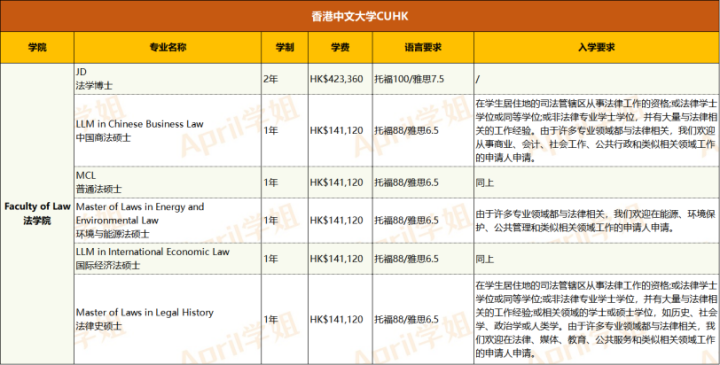The height and width of the screenshot is (365, 720).
Task: Select the JD 法学博士 program cell
Action: (168, 79)
